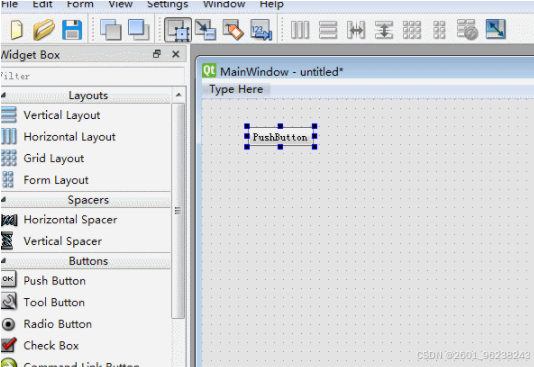Screen dimensions: 534x367
Task: Apply Lay Out Horizontally in Splitter icon
Action: 356,30
